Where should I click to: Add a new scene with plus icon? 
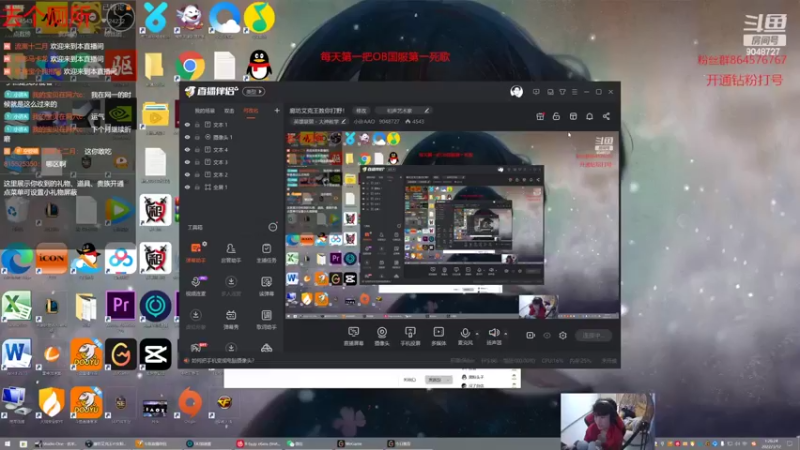pyautogui.click(x=277, y=110)
